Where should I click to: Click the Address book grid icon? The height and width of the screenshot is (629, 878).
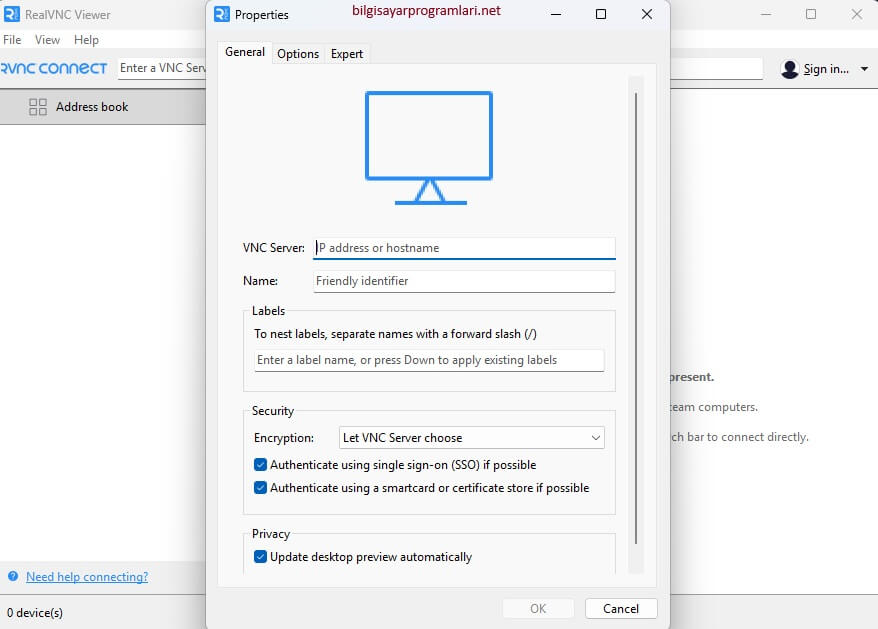(x=38, y=106)
